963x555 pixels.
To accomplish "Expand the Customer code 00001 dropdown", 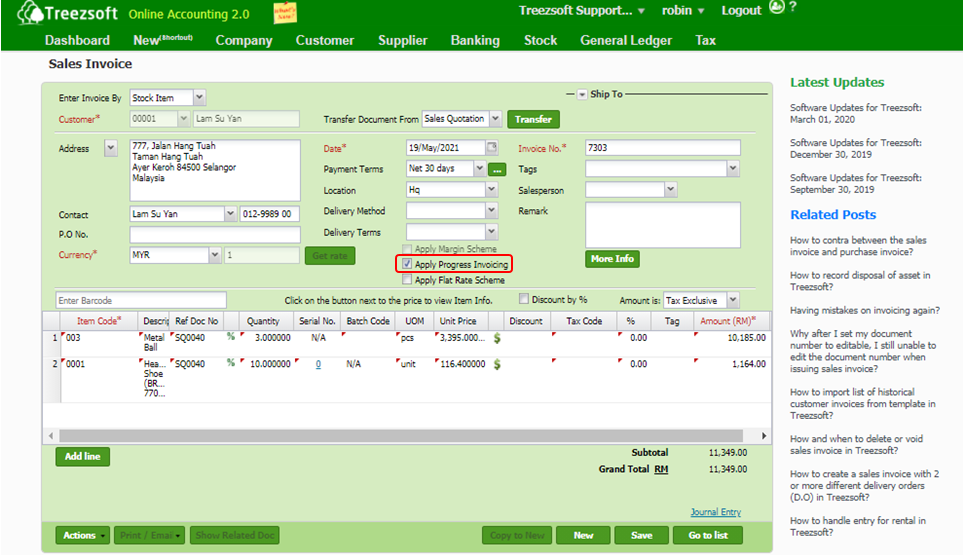I will point(183,118).
